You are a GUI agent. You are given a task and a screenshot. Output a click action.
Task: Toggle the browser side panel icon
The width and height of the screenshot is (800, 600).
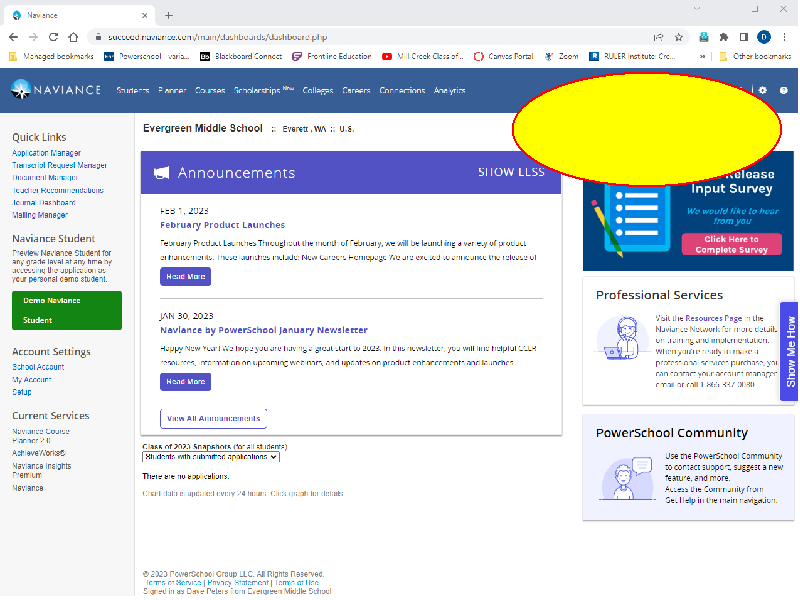tap(744, 37)
